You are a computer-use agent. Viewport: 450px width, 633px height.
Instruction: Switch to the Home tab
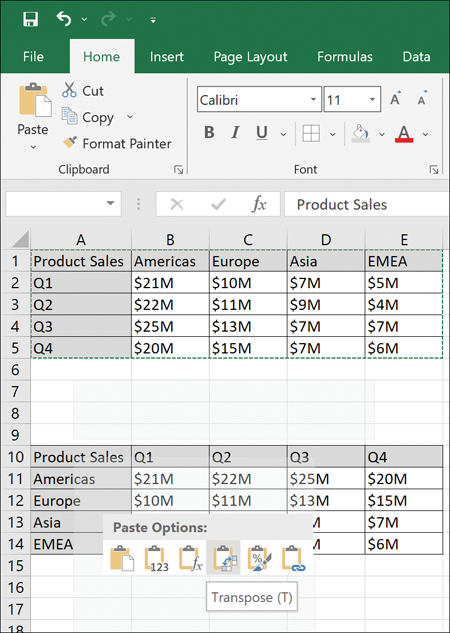[x=102, y=57]
